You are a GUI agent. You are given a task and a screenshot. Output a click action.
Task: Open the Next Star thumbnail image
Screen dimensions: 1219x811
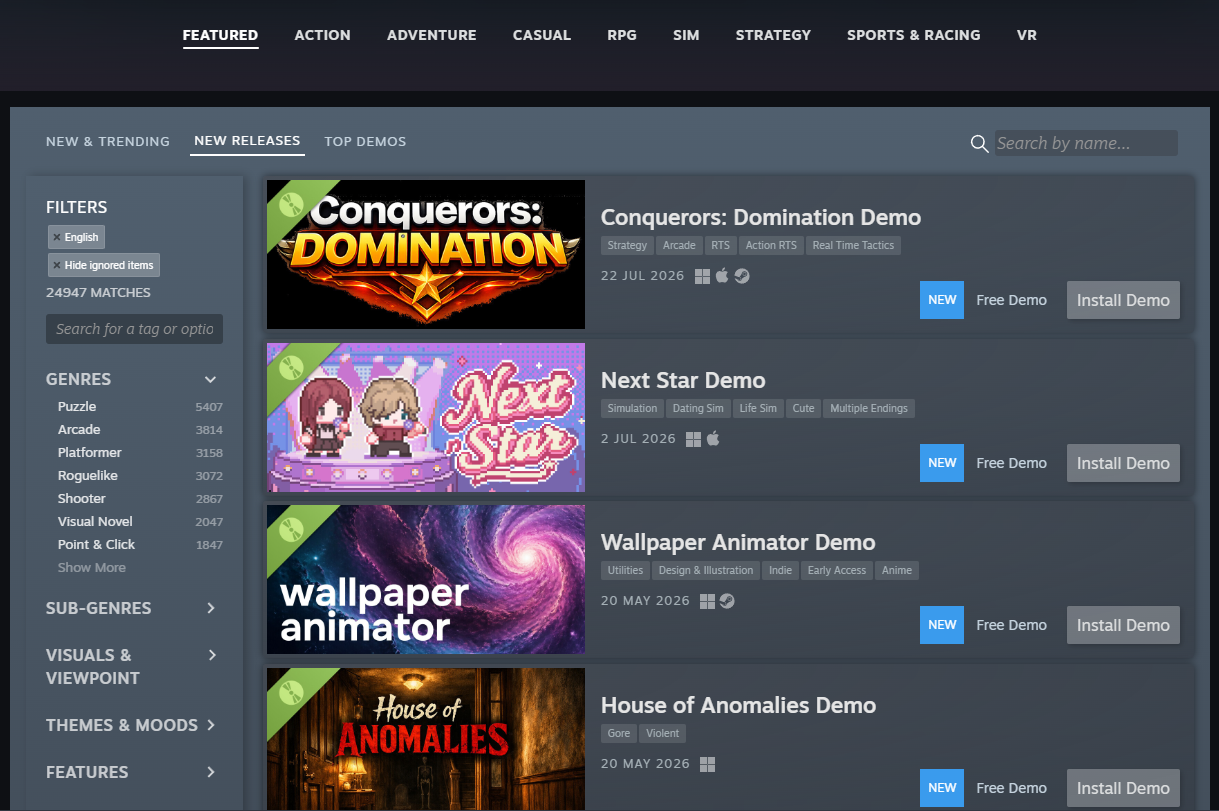(426, 417)
